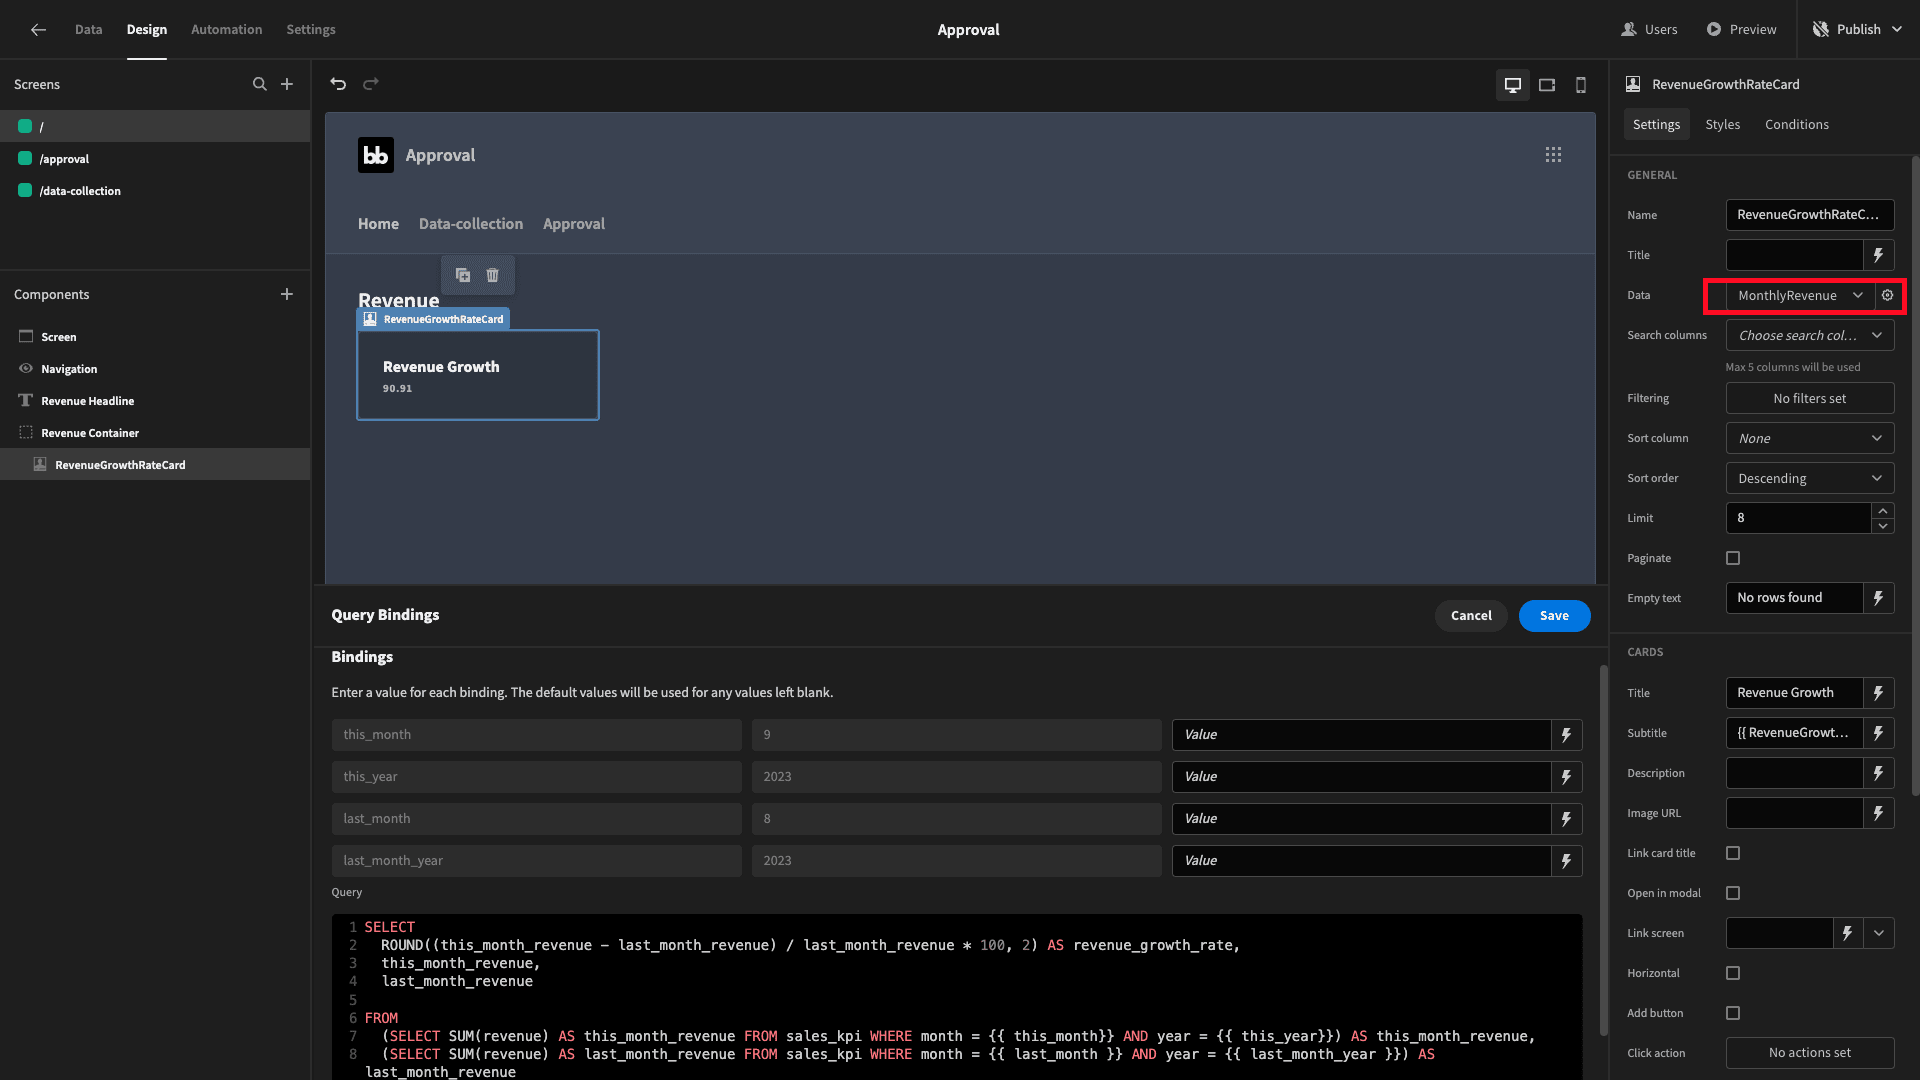1920x1080 pixels.
Task: Open the Styles tab
Action: pyautogui.click(x=1723, y=124)
